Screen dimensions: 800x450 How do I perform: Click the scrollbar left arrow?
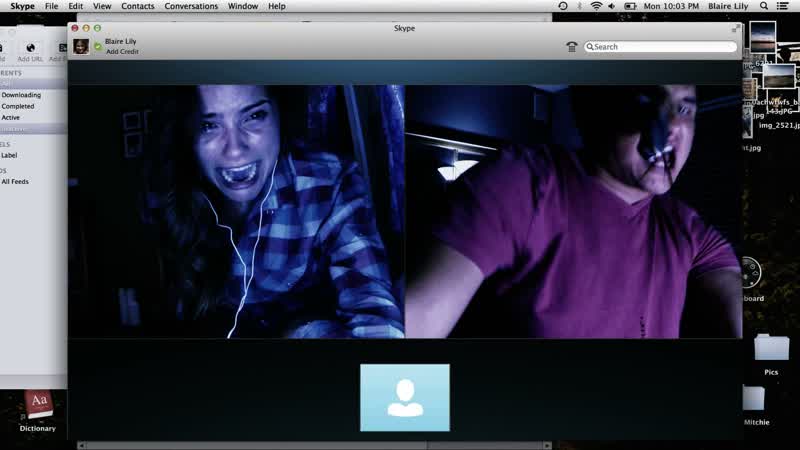coord(81,445)
